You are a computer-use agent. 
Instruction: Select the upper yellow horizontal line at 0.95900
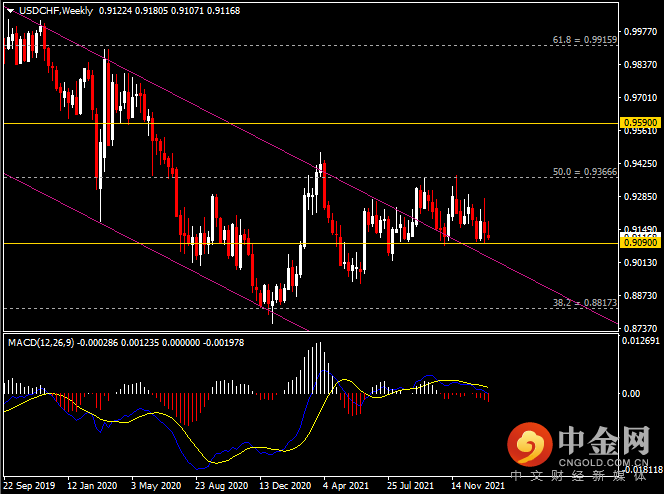click(x=311, y=123)
